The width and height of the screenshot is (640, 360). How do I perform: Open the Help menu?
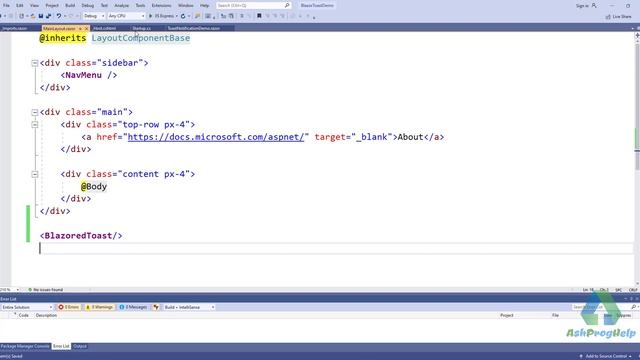click(204, 5)
